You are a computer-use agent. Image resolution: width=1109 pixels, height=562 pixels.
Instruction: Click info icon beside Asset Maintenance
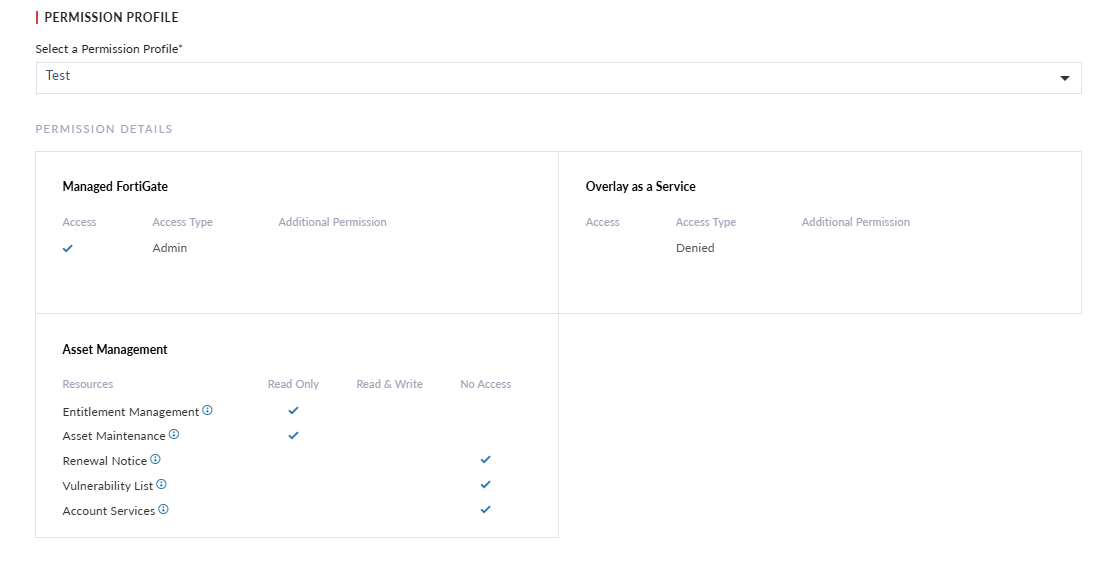point(174,435)
